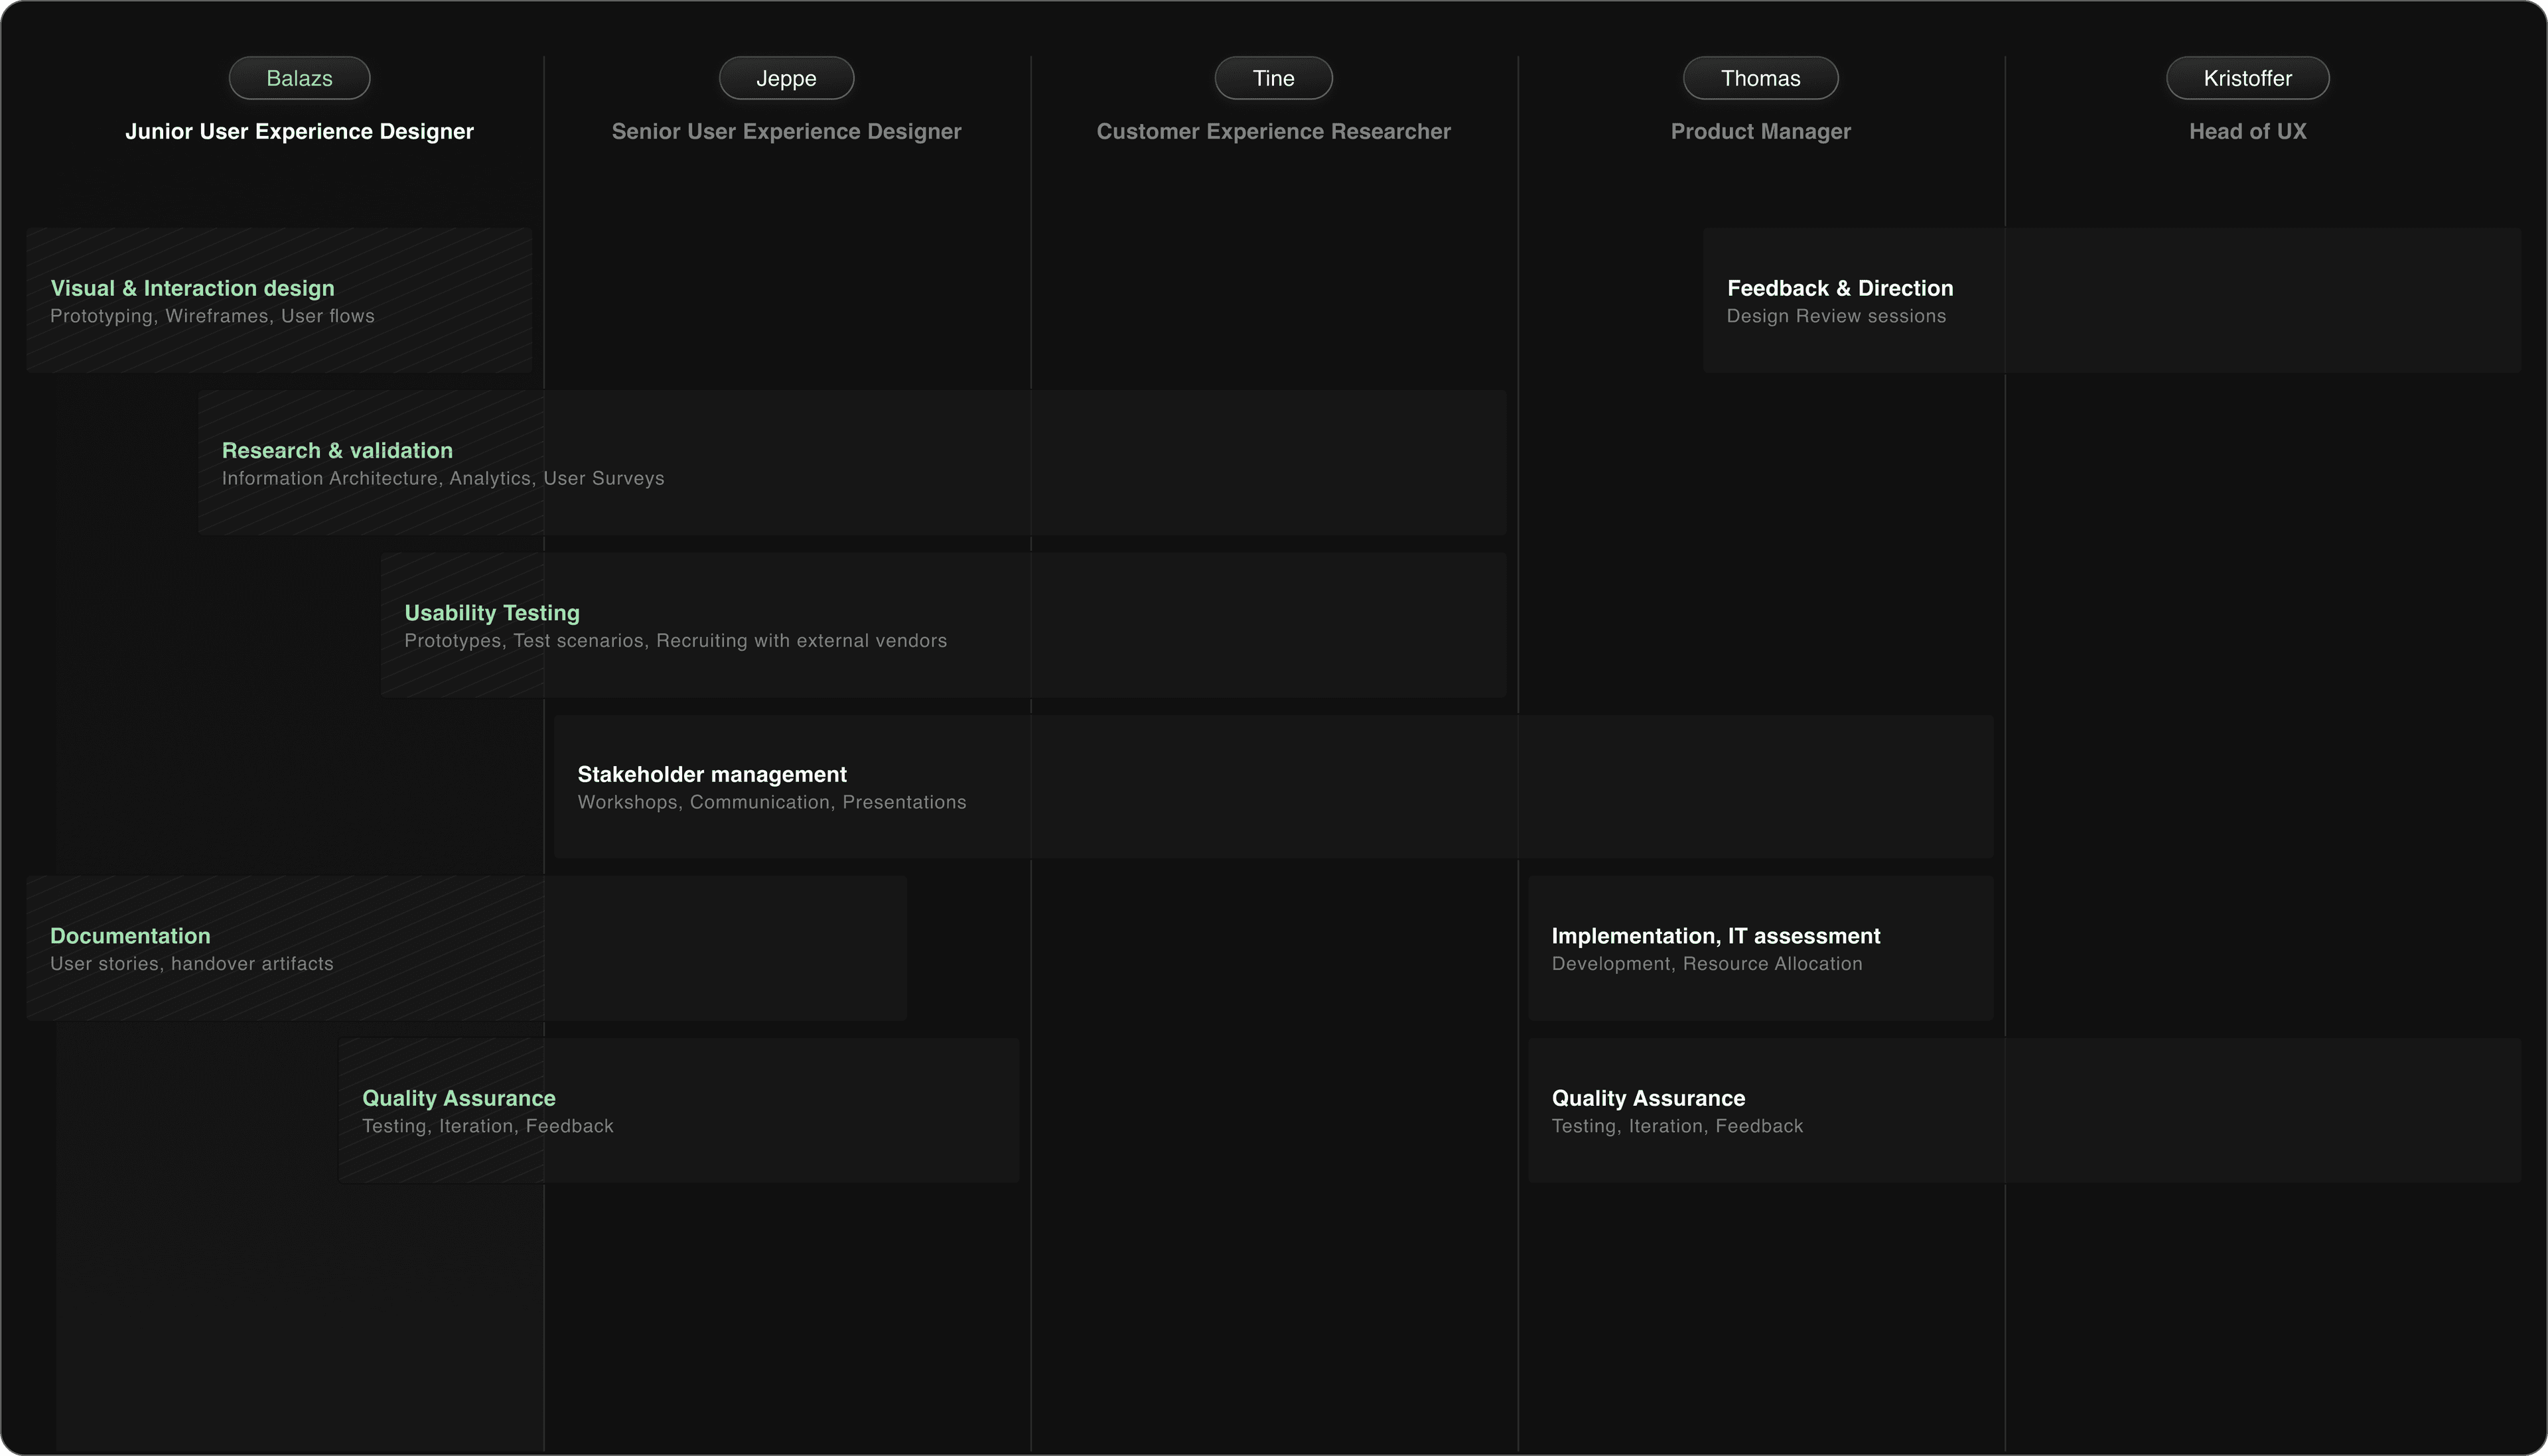
Task: Select the Kristoffer name pill
Action: 2247,78
